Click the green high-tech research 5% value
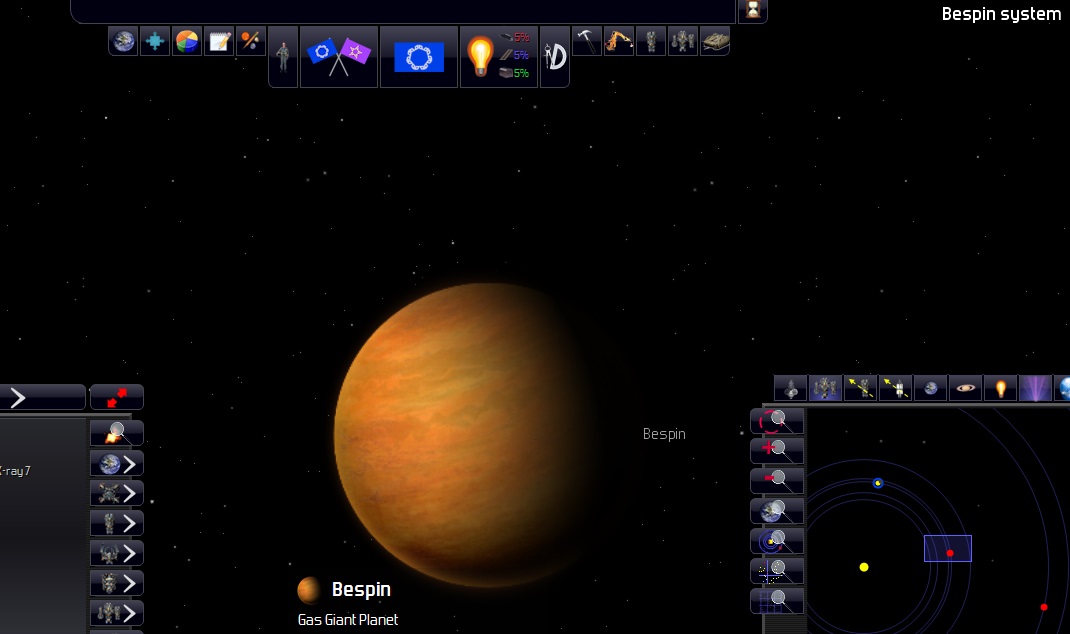This screenshot has width=1070, height=634. 521,73
